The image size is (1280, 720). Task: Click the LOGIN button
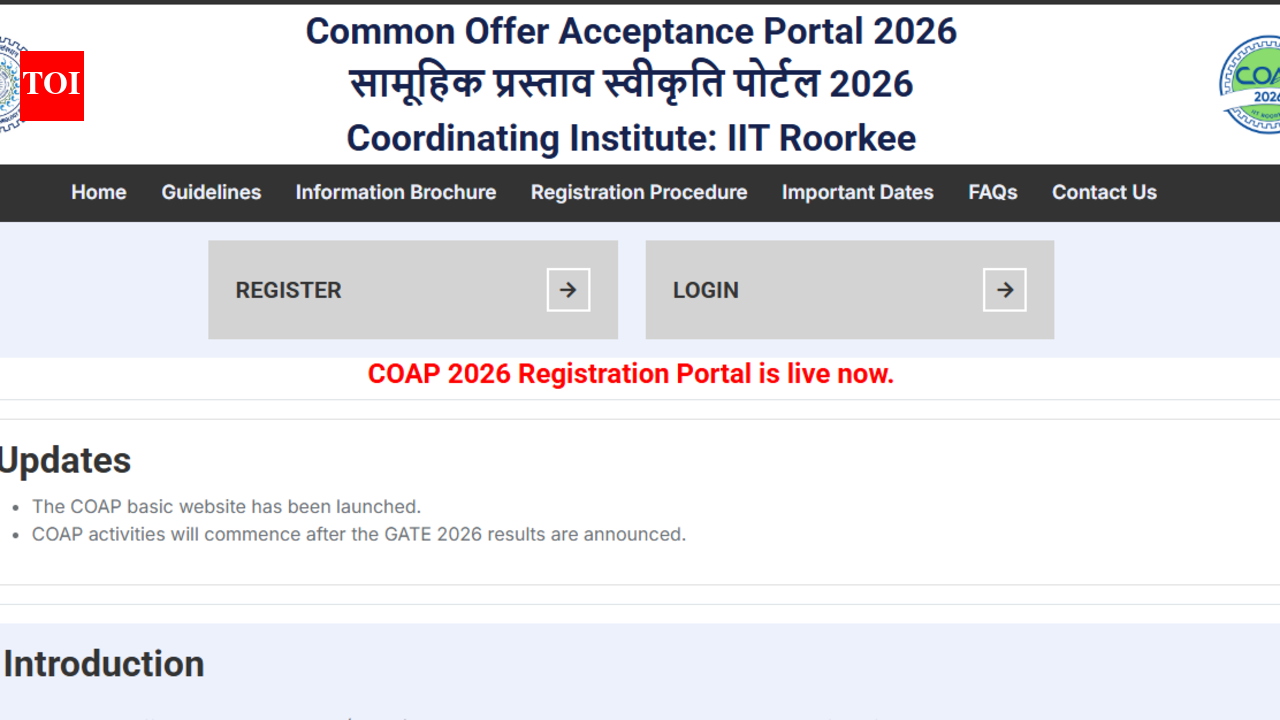[x=849, y=290]
